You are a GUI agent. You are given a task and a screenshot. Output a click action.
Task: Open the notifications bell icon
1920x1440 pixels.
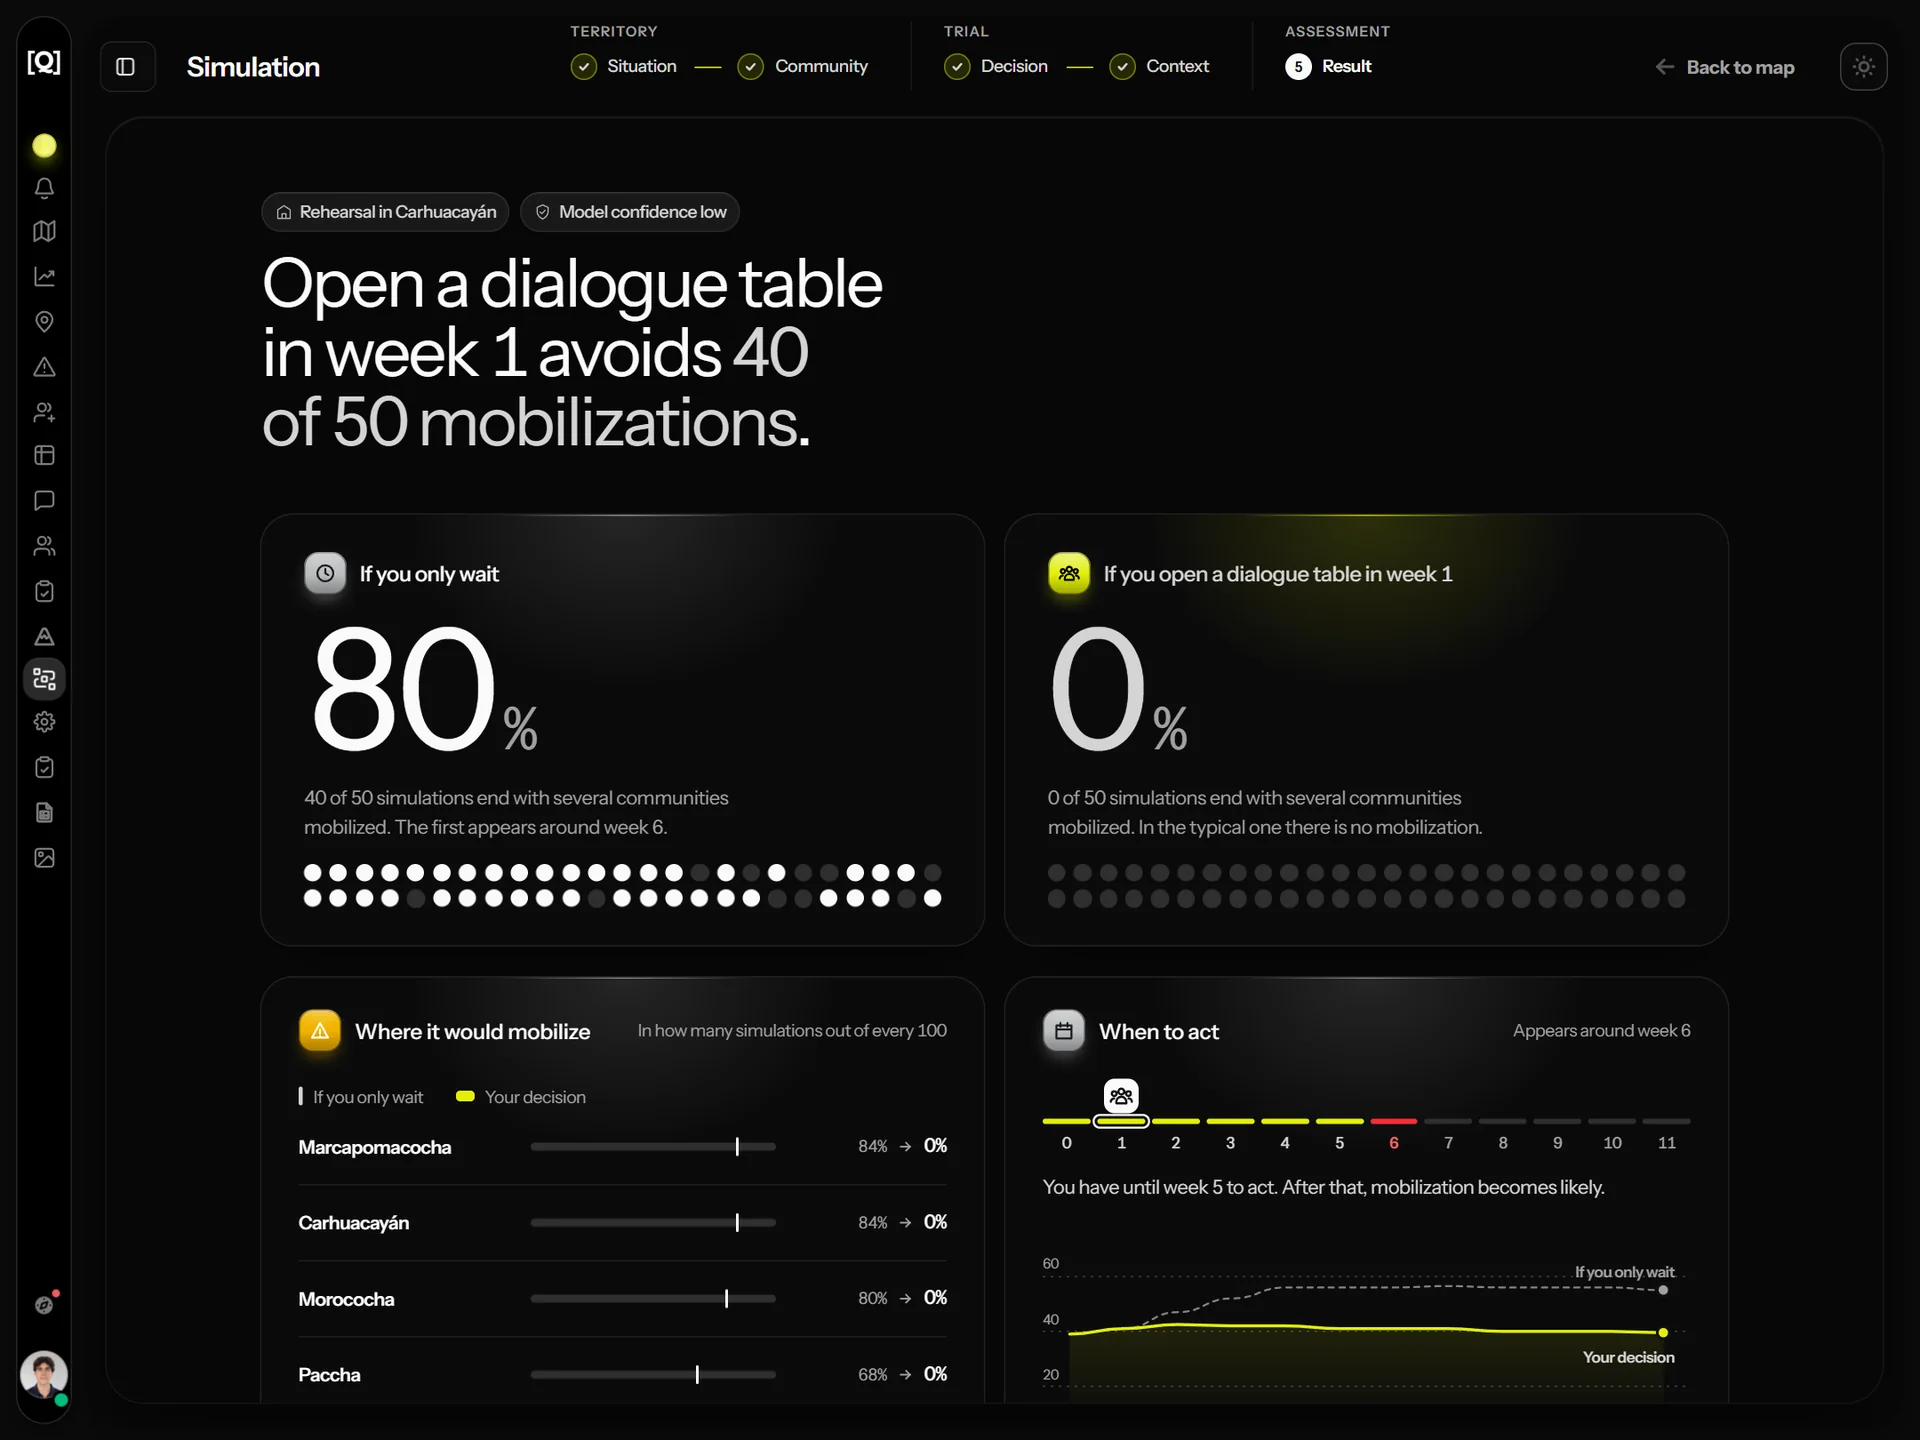coord(44,188)
